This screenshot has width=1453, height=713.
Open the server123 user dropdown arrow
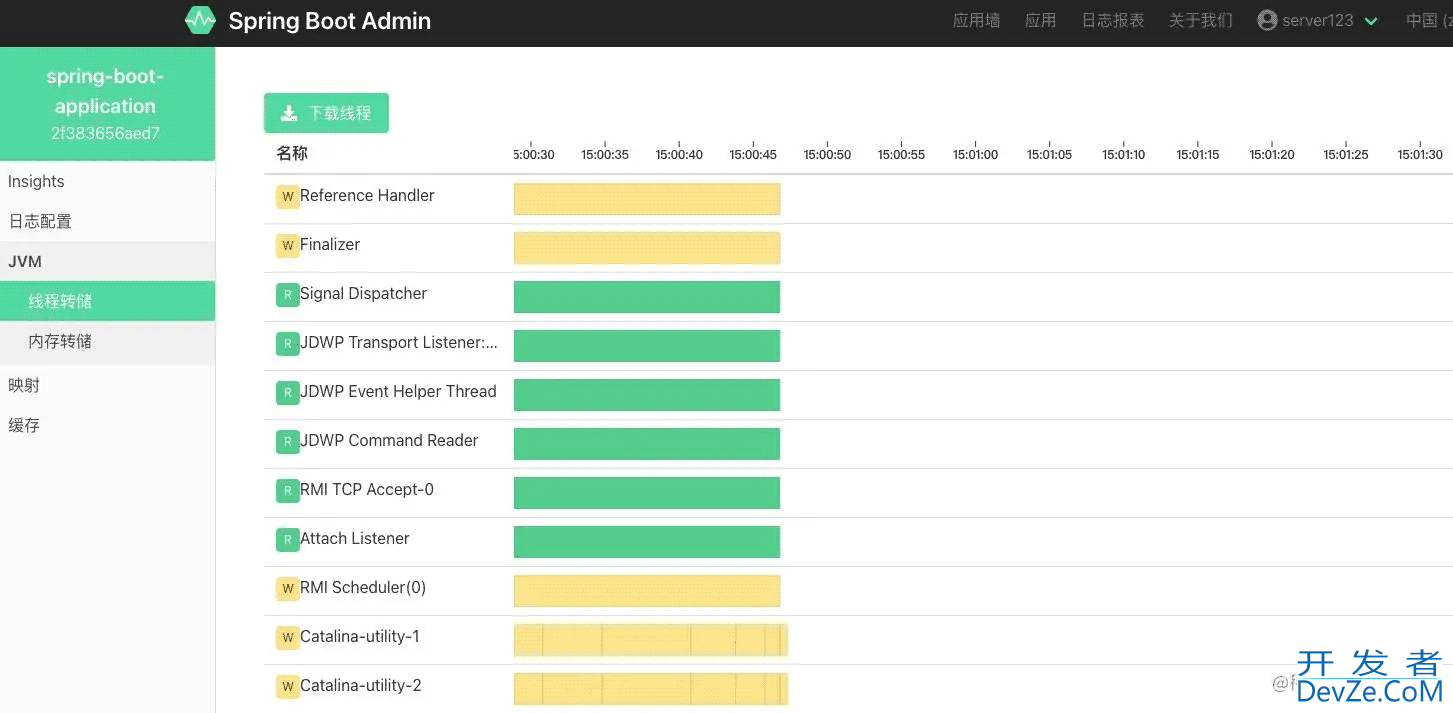(x=1371, y=21)
